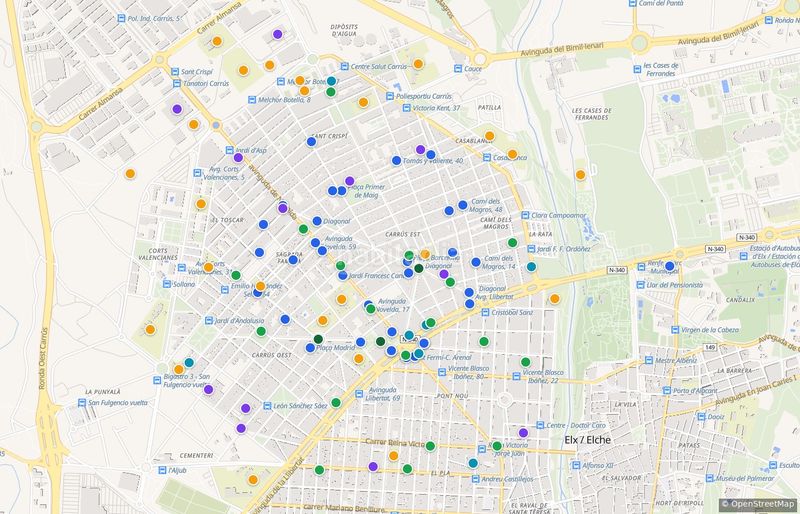800x514 pixels.
Task: Click the Jardí d'Andalusia stop icon
Action: 209,321
